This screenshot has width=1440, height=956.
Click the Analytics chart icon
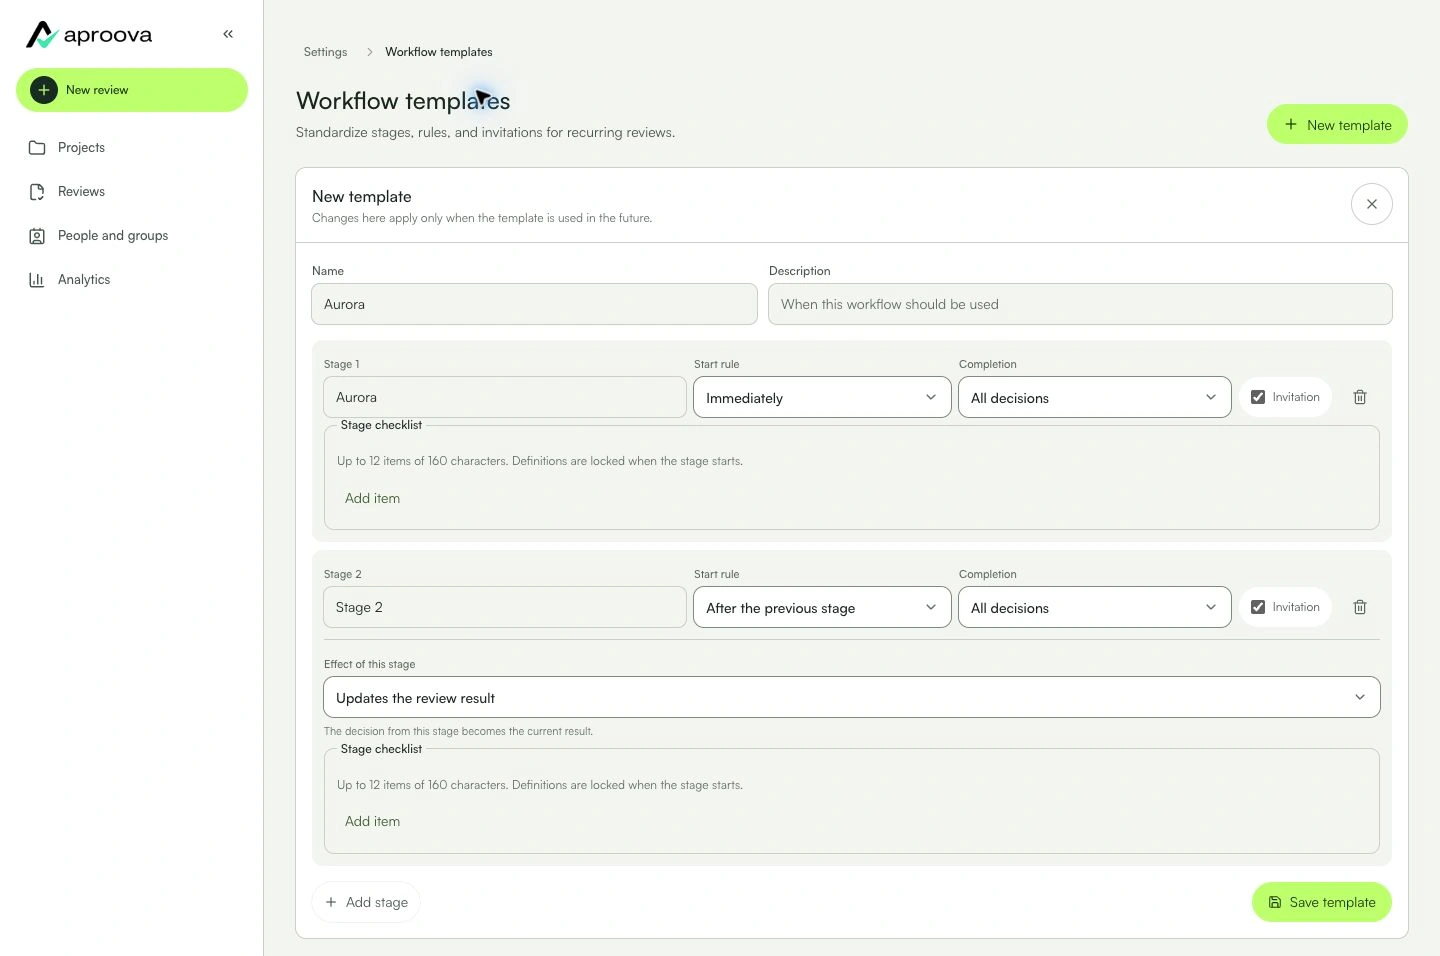pyautogui.click(x=37, y=280)
